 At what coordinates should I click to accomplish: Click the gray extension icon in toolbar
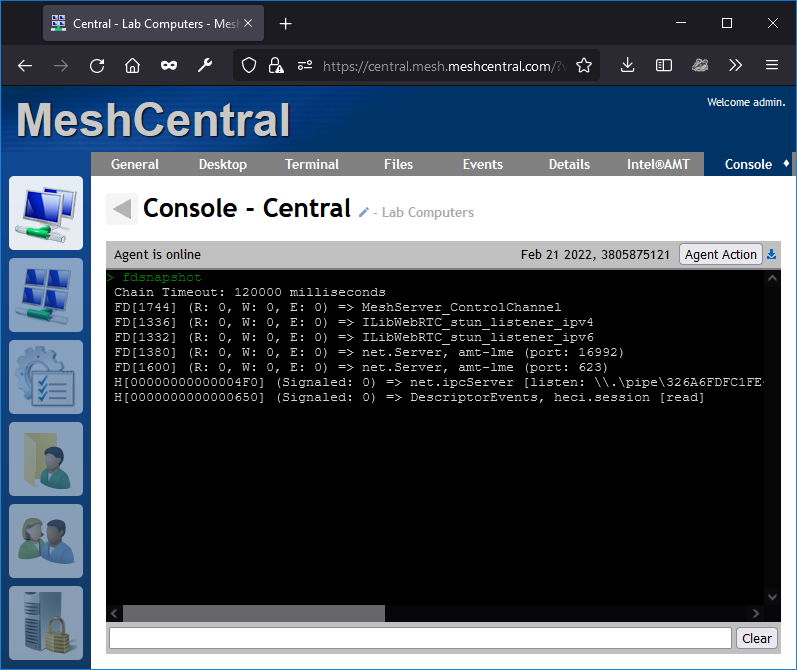(700, 66)
